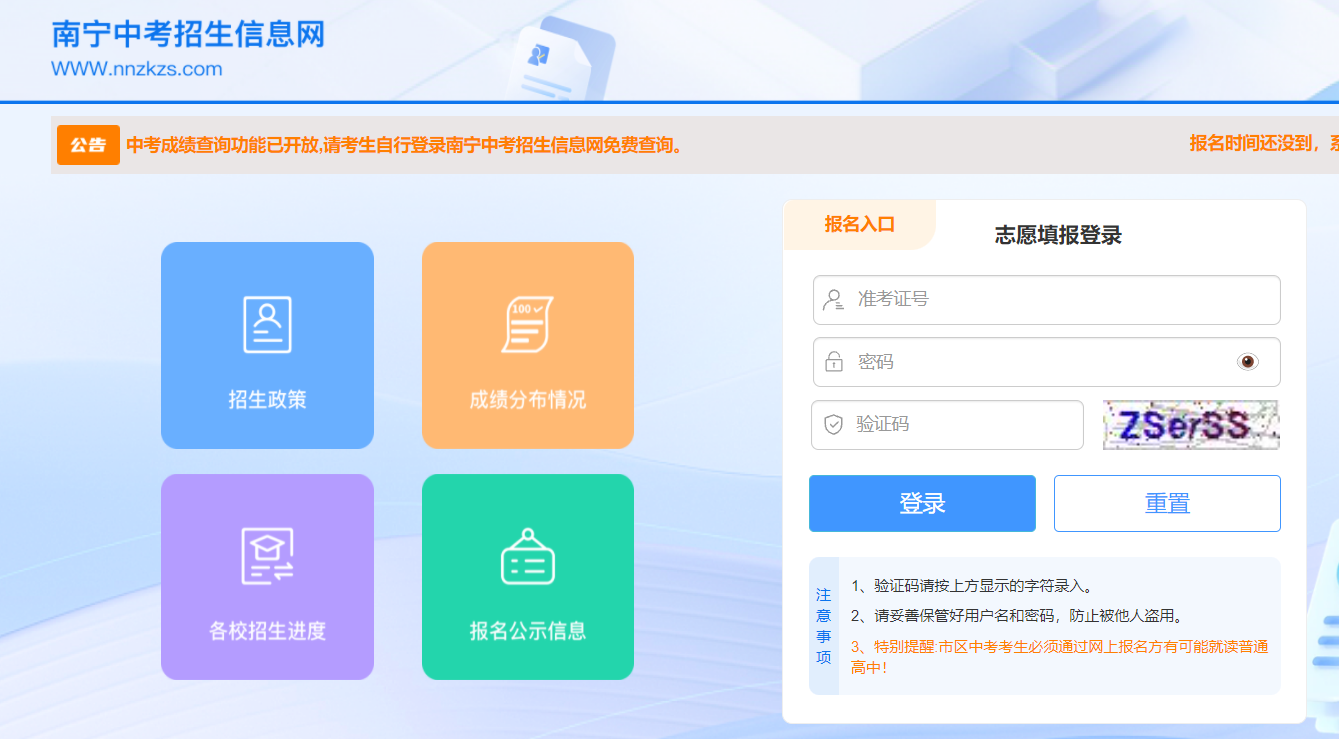This screenshot has width=1339, height=739.
Task: Click the user icon in 准考证号 field
Action: [833, 300]
